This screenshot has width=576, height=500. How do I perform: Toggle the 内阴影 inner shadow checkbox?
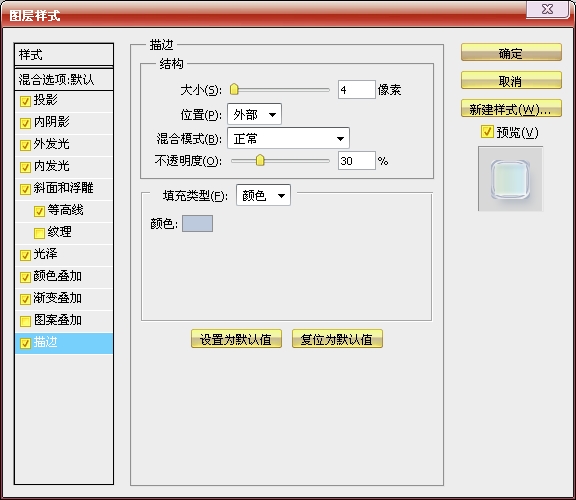(25, 123)
